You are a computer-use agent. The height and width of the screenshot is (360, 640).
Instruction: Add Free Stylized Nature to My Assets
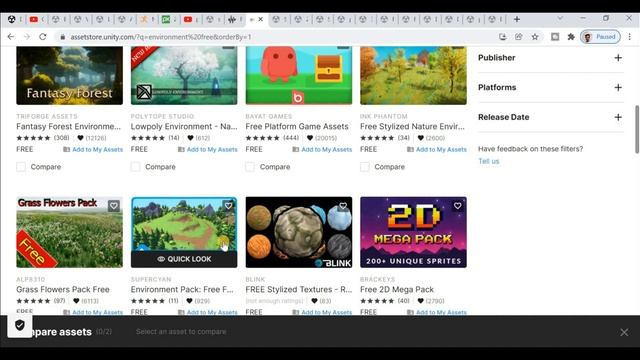(x=437, y=149)
